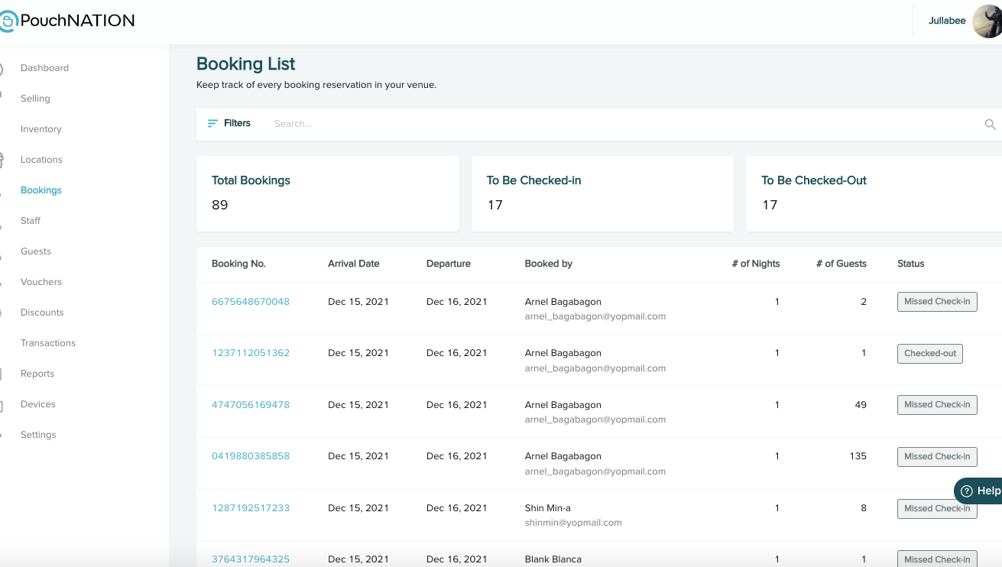Select Transactions from the sidebar
Image resolution: width=1002 pixels, height=567 pixels.
(48, 343)
